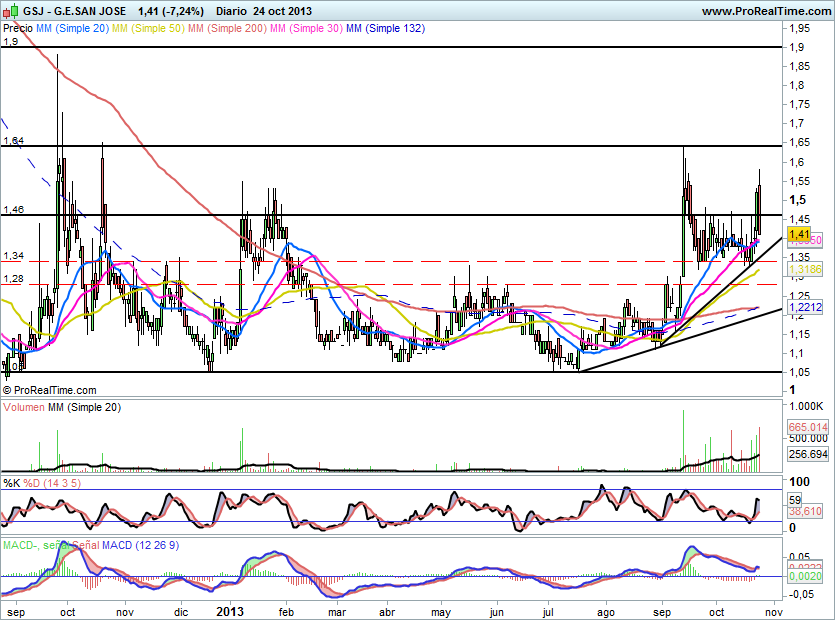
Task: Click the copyright icon beside ProRealTime.com
Action: pos(7,390)
